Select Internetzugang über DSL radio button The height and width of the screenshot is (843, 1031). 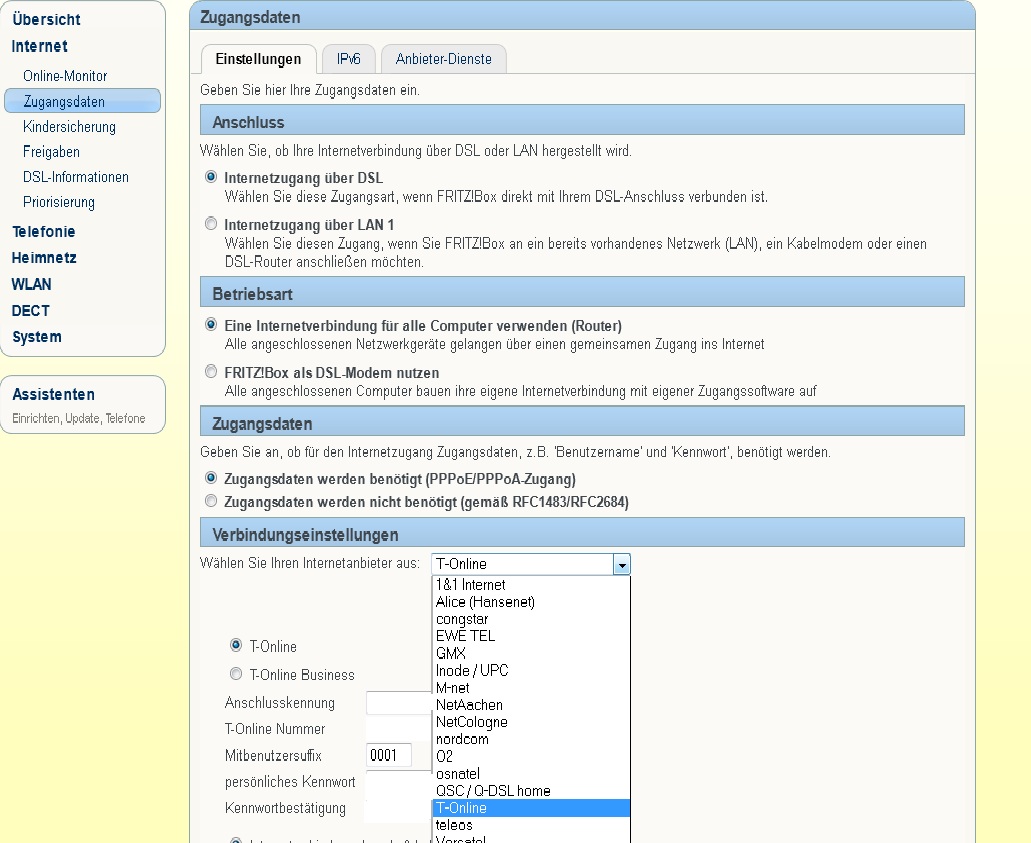coord(211,177)
